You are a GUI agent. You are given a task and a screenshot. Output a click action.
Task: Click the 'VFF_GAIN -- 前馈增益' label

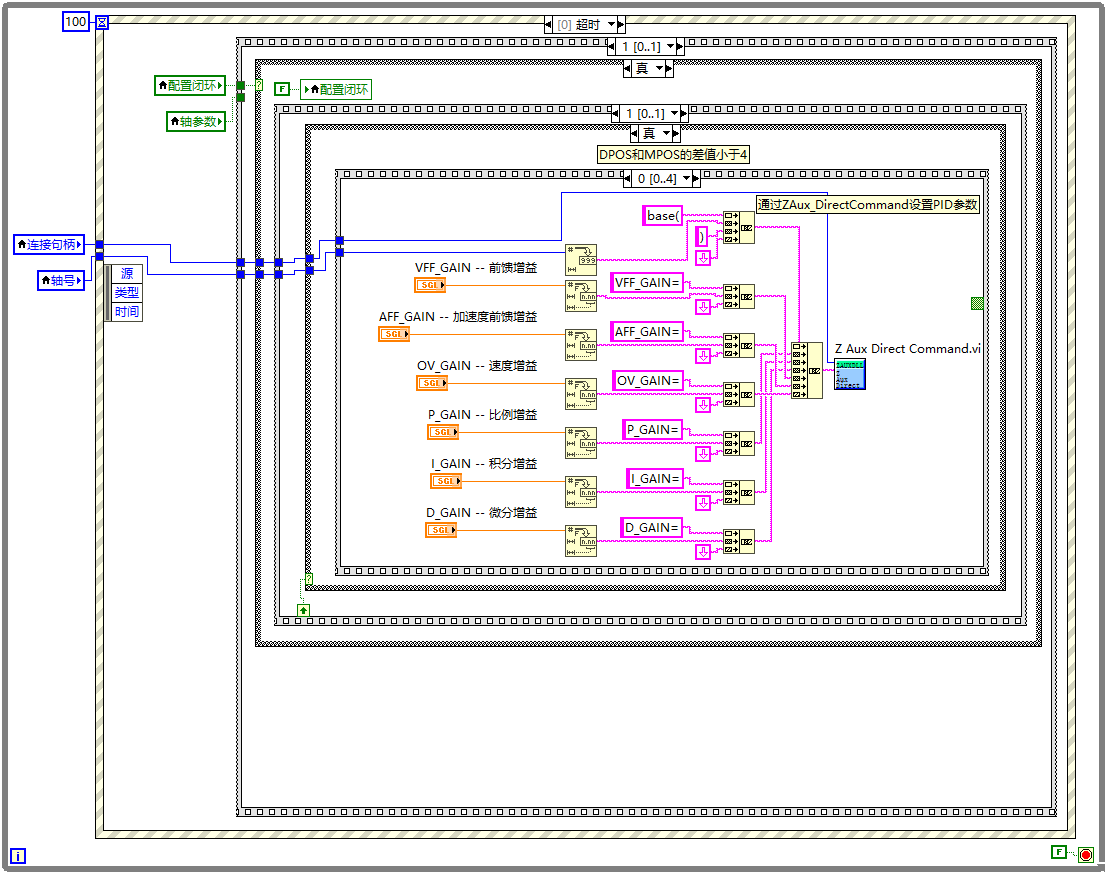pos(476,268)
